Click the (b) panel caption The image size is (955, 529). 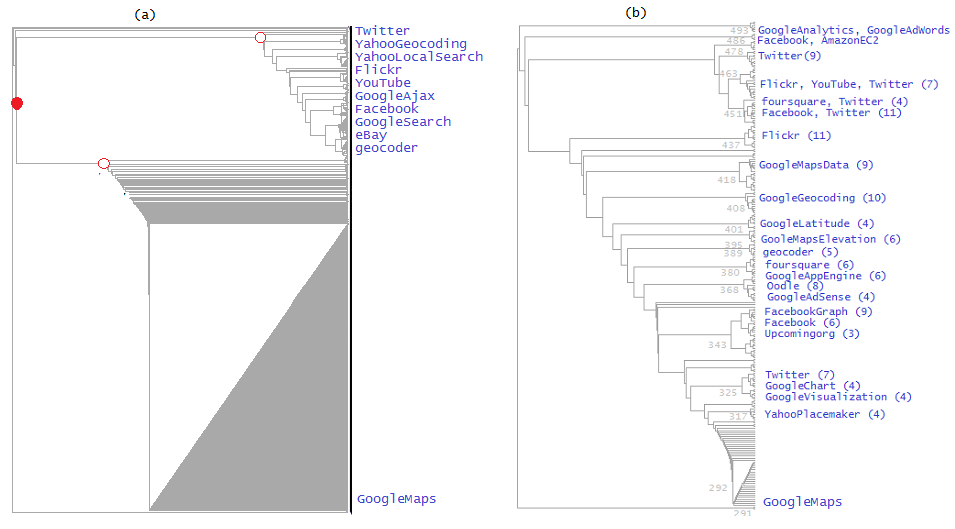point(636,13)
